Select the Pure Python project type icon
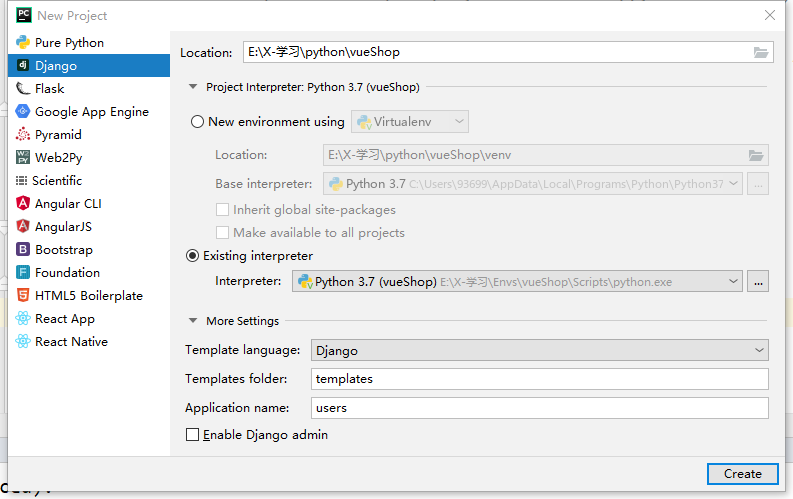Image resolution: width=793 pixels, height=499 pixels. pyautogui.click(x=23, y=42)
